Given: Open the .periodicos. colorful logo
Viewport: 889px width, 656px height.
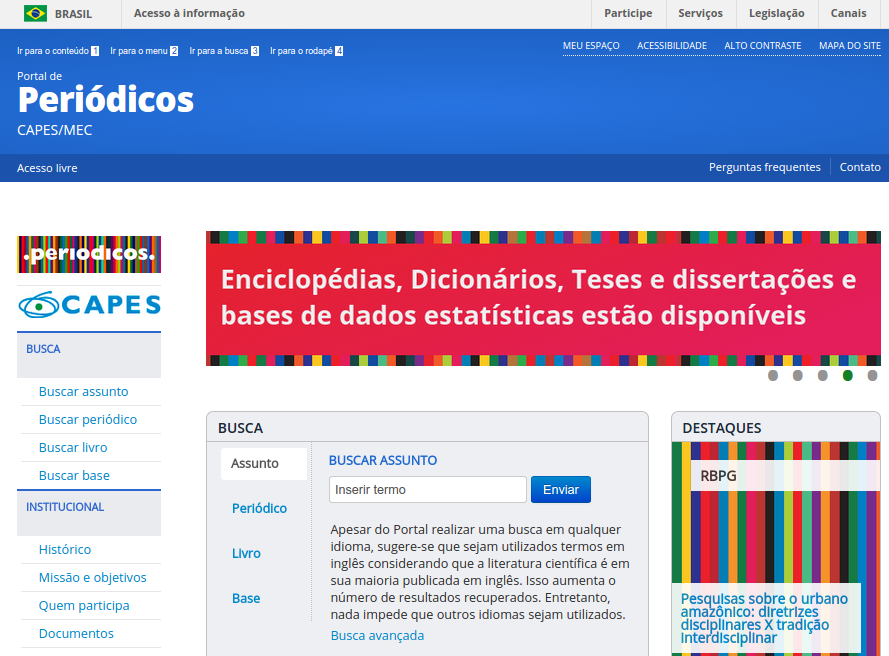Looking at the screenshot, I should [x=89, y=254].
